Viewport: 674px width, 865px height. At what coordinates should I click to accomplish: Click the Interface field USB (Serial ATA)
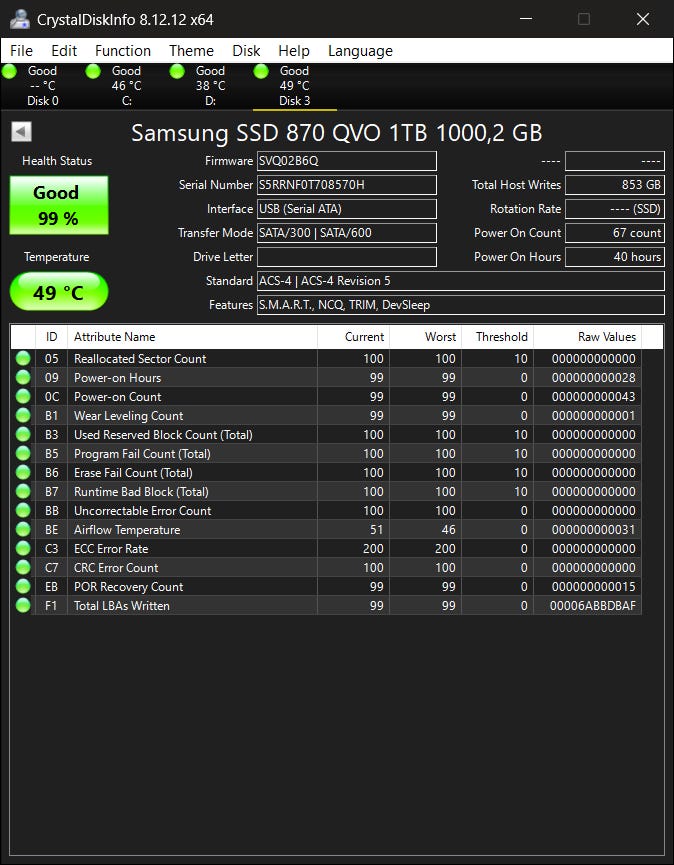click(347, 209)
